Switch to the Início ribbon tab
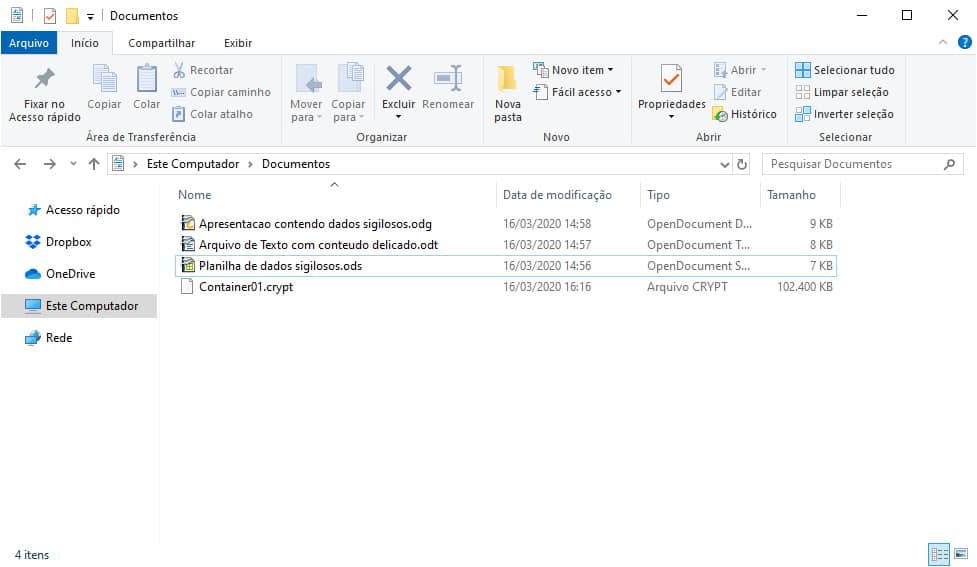 (x=85, y=43)
